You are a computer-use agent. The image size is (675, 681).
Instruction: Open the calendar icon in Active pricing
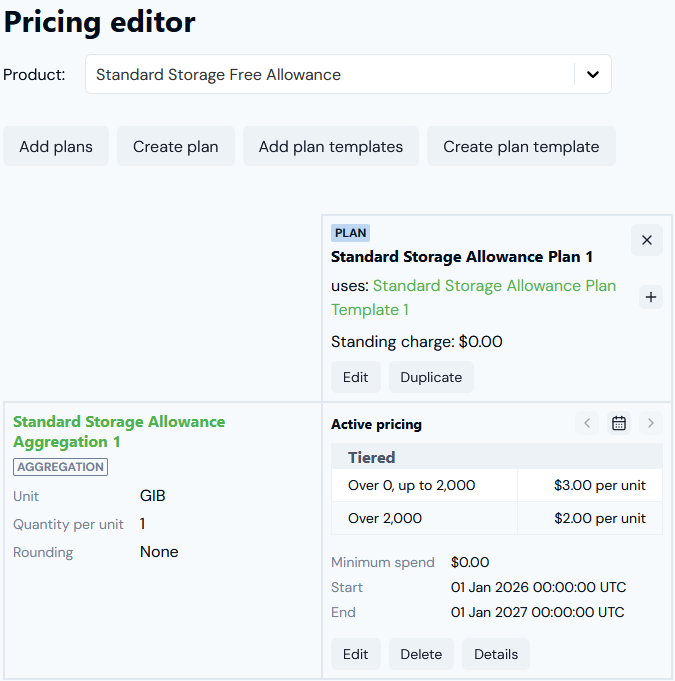[619, 423]
